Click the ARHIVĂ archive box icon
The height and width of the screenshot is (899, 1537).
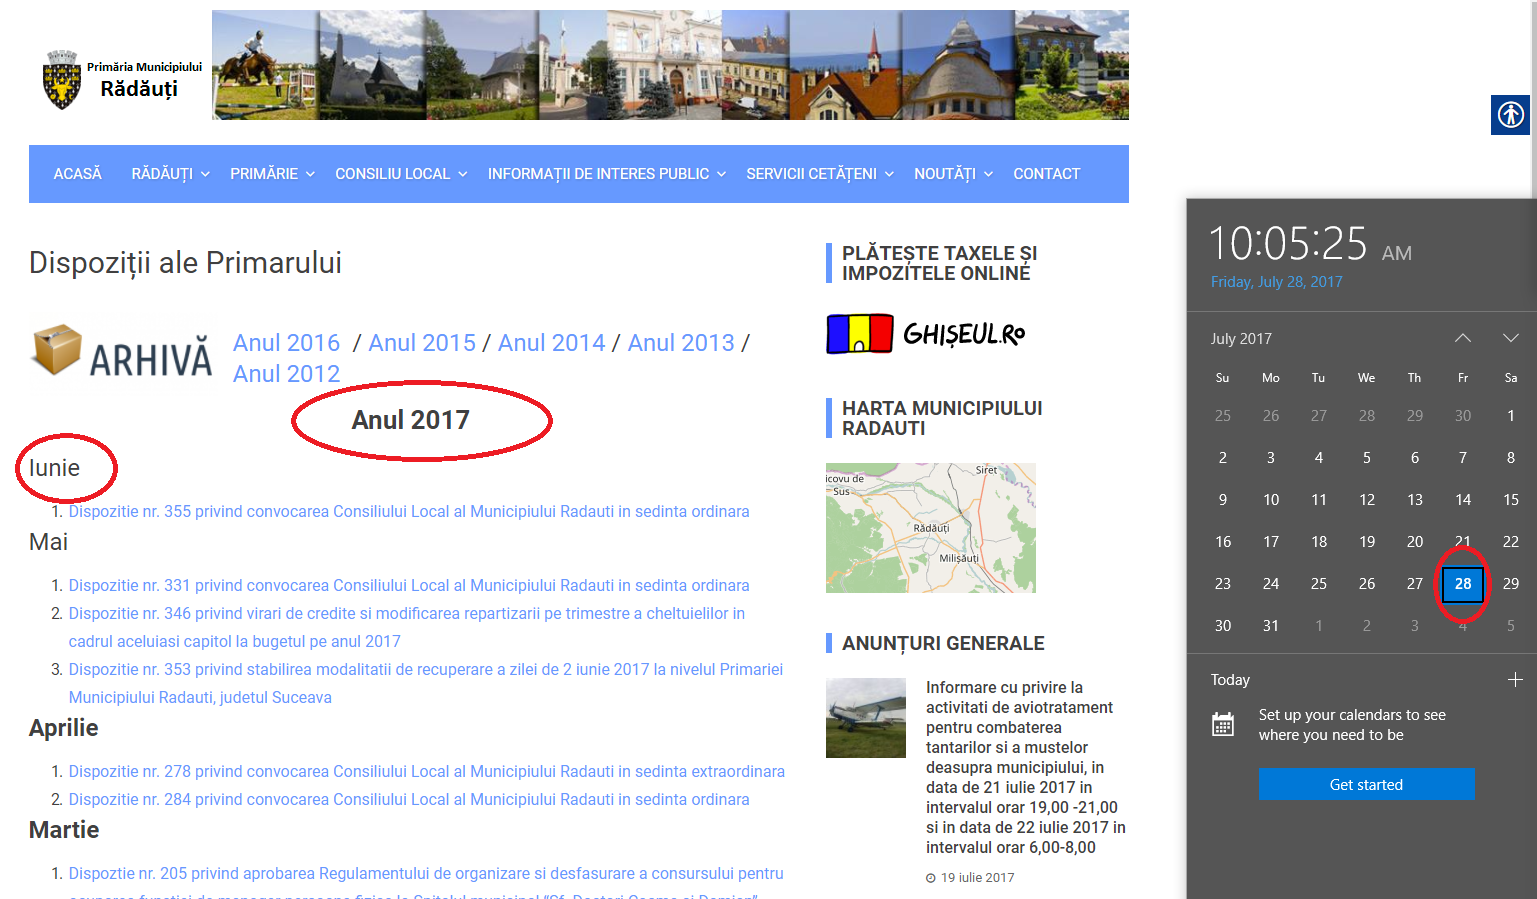[x=57, y=350]
